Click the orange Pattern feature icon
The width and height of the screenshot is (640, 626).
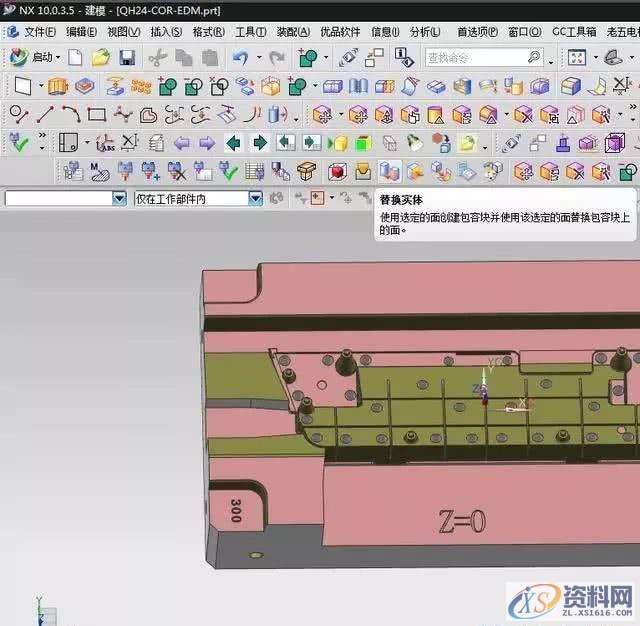pyautogui.click(x=141, y=87)
